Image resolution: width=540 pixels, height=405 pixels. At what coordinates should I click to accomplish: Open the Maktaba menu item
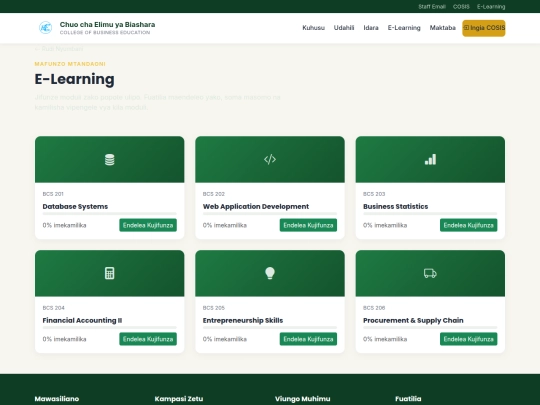point(443,28)
